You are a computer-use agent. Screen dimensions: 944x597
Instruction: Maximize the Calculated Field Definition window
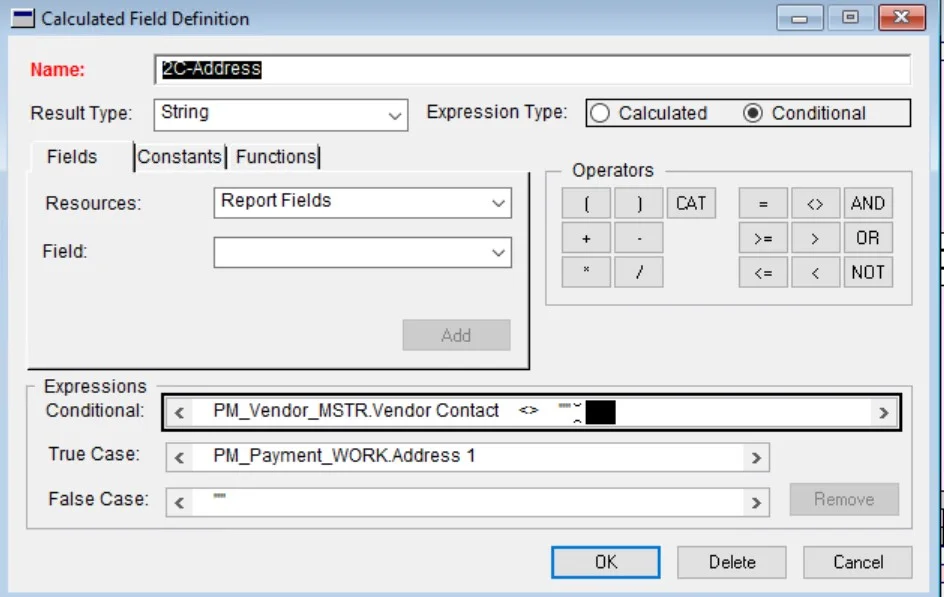[x=850, y=17]
